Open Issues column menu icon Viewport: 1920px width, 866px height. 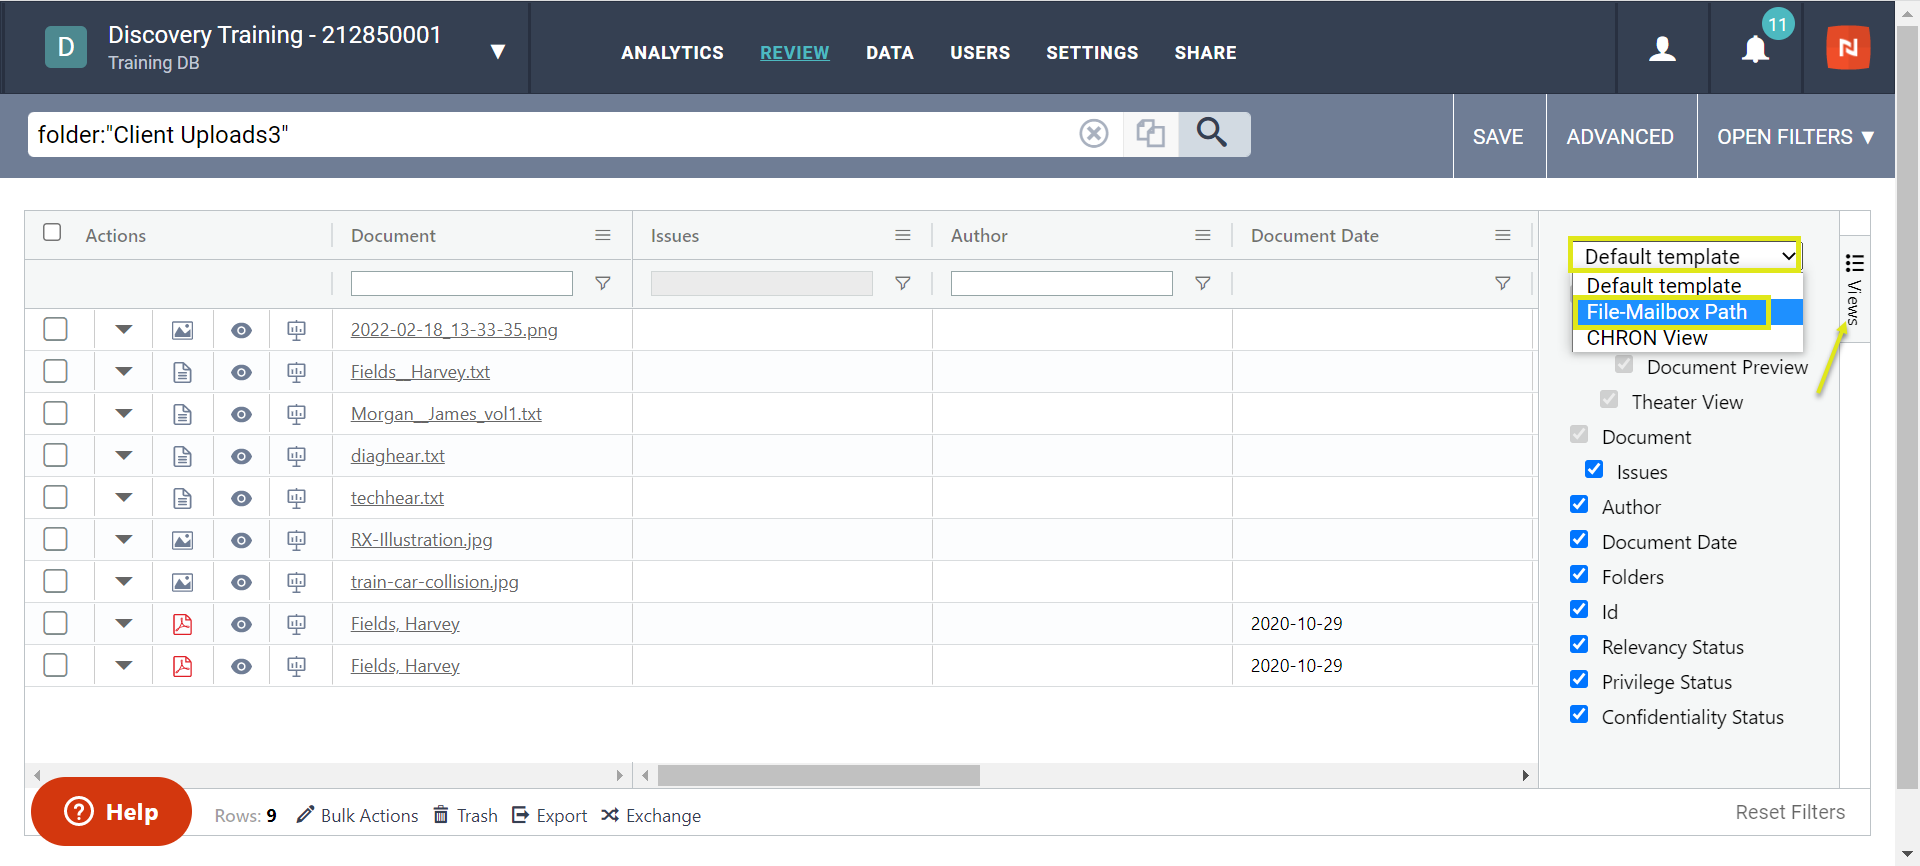[903, 235]
